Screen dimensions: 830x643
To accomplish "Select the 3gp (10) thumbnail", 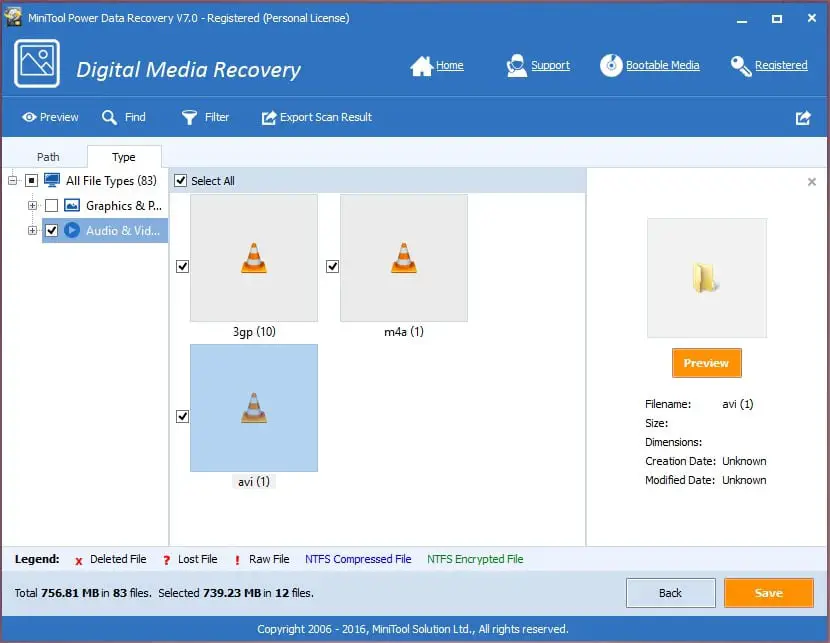I will pyautogui.click(x=254, y=258).
